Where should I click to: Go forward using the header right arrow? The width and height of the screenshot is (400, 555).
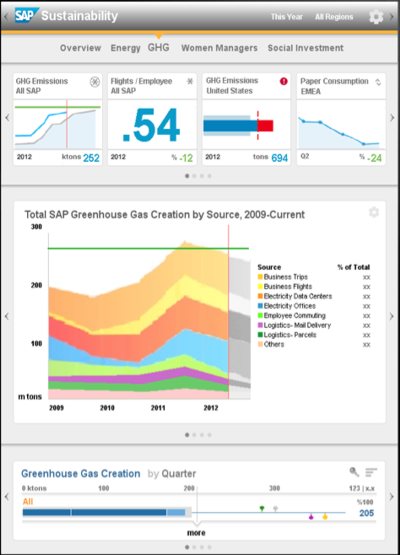click(391, 17)
